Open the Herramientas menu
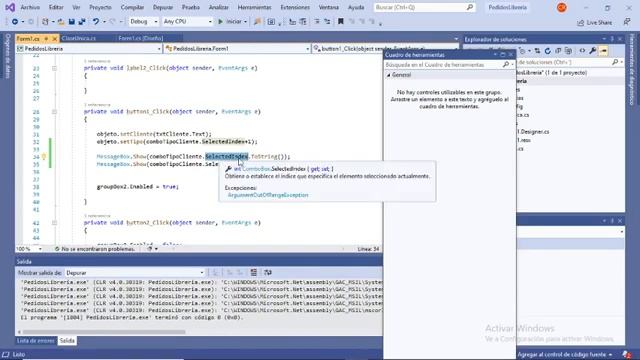The height and width of the screenshot is (360, 640). click(x=254, y=7)
